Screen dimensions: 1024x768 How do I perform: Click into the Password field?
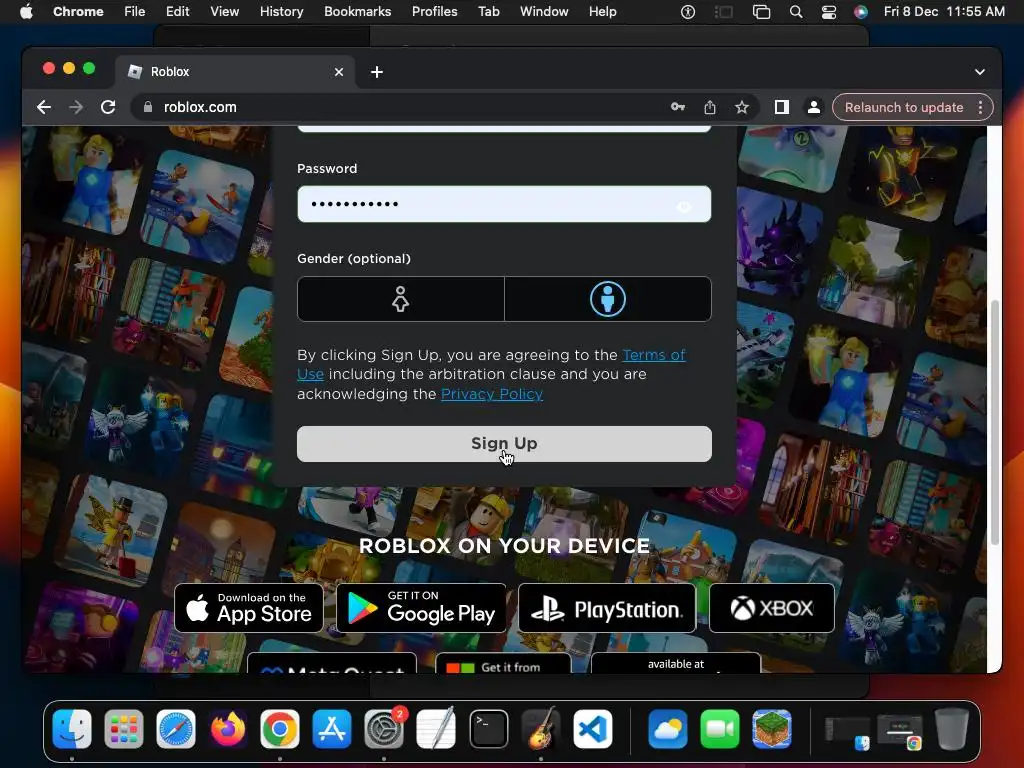[x=504, y=204]
